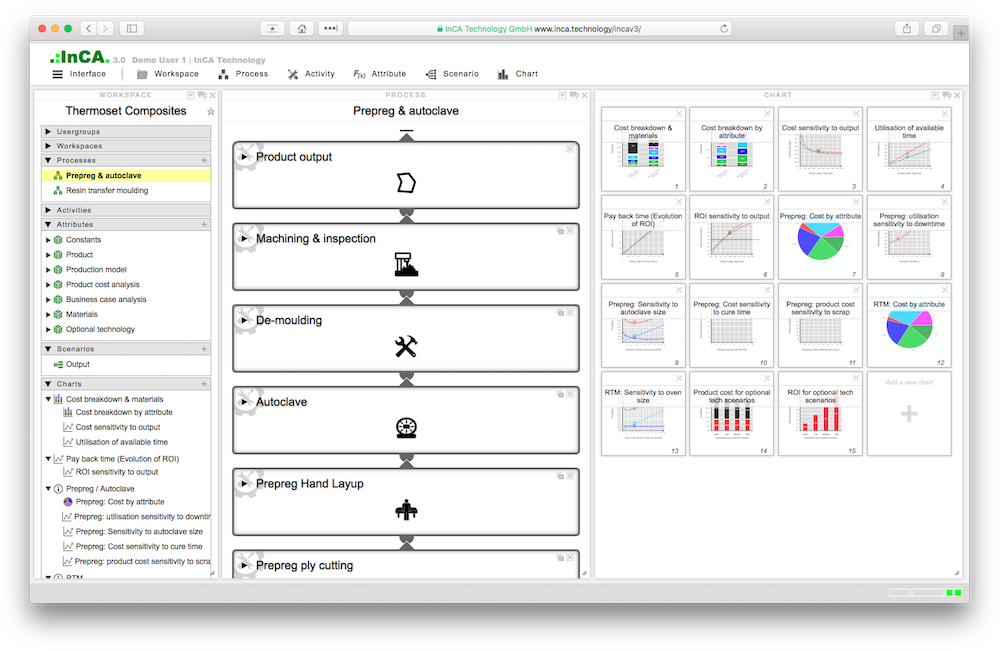Add a new chart tile
The height and width of the screenshot is (651, 1000).
(x=909, y=414)
